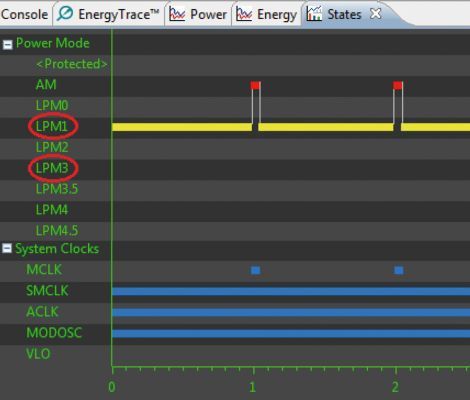The height and width of the screenshot is (400, 470).
Task: Click the States tab chart icon
Action: pos(314,14)
